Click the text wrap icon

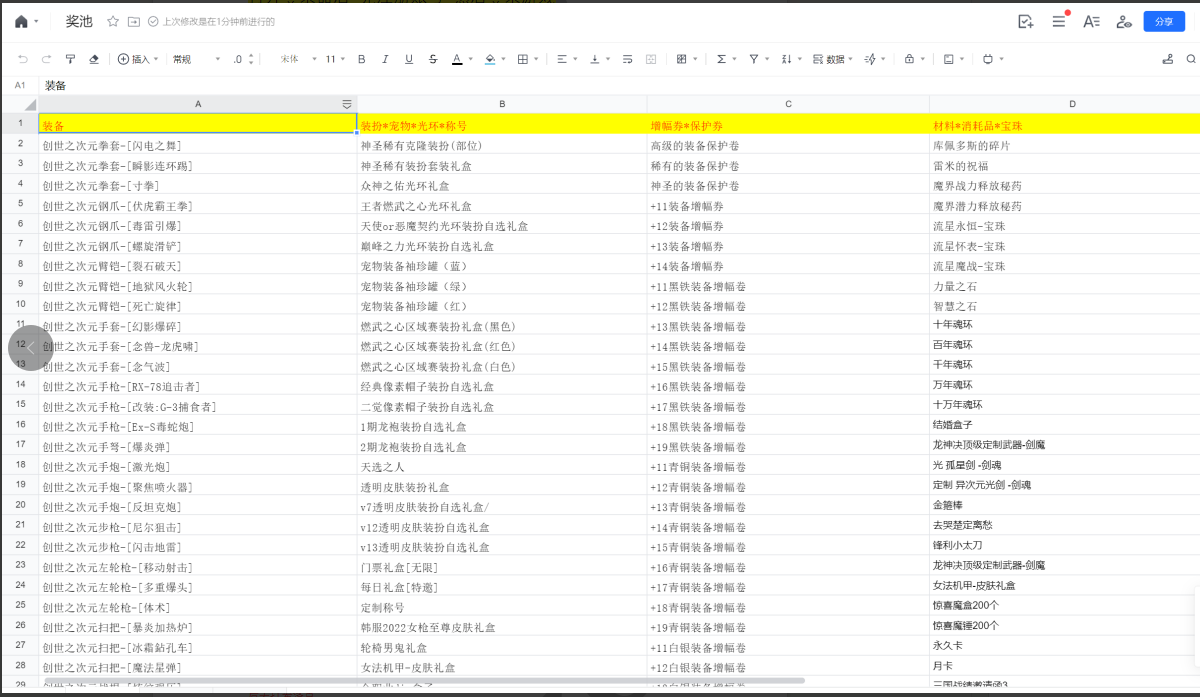[x=627, y=59]
